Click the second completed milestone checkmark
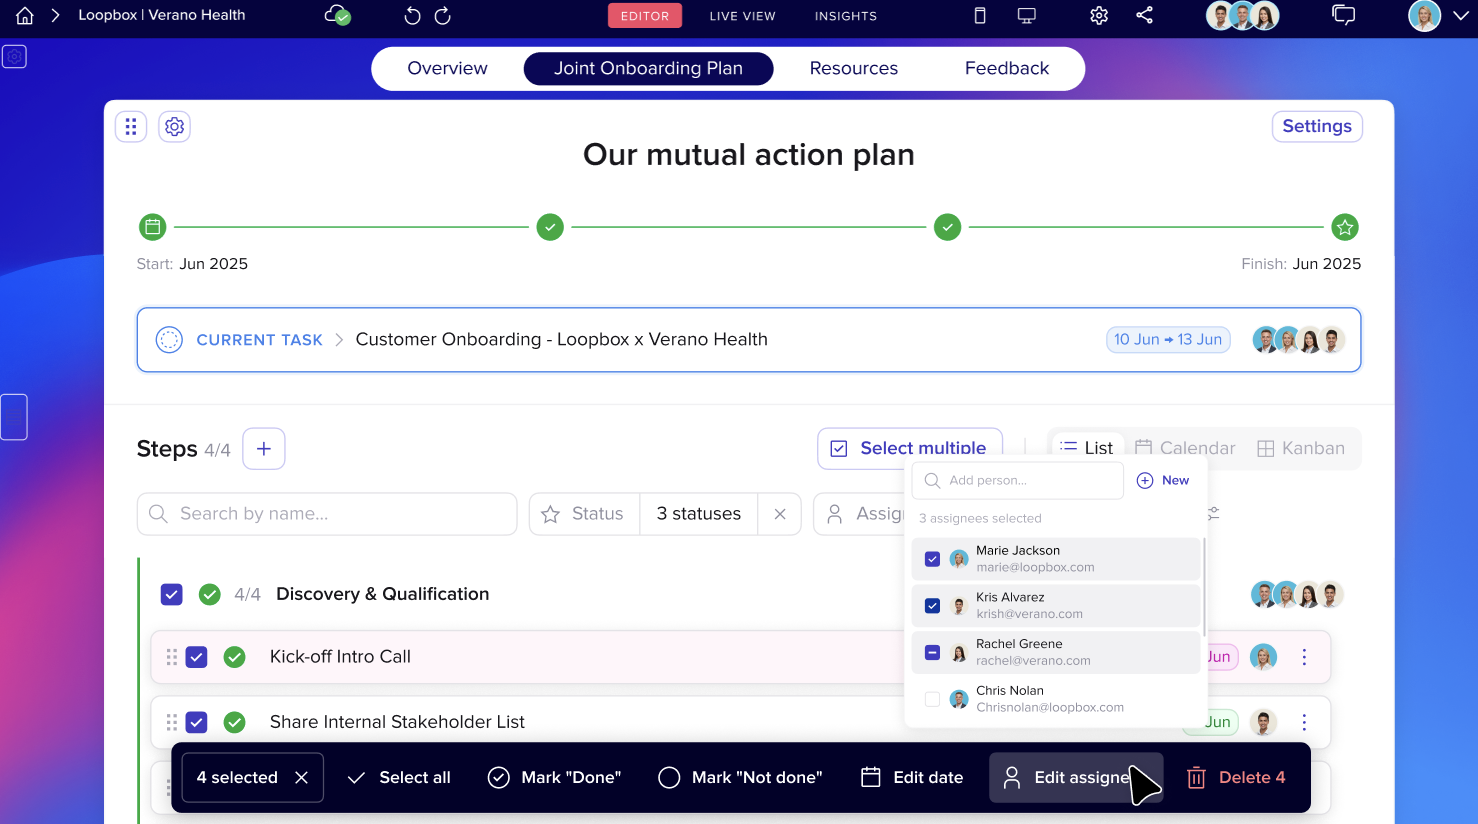This screenshot has width=1478, height=824. [947, 227]
